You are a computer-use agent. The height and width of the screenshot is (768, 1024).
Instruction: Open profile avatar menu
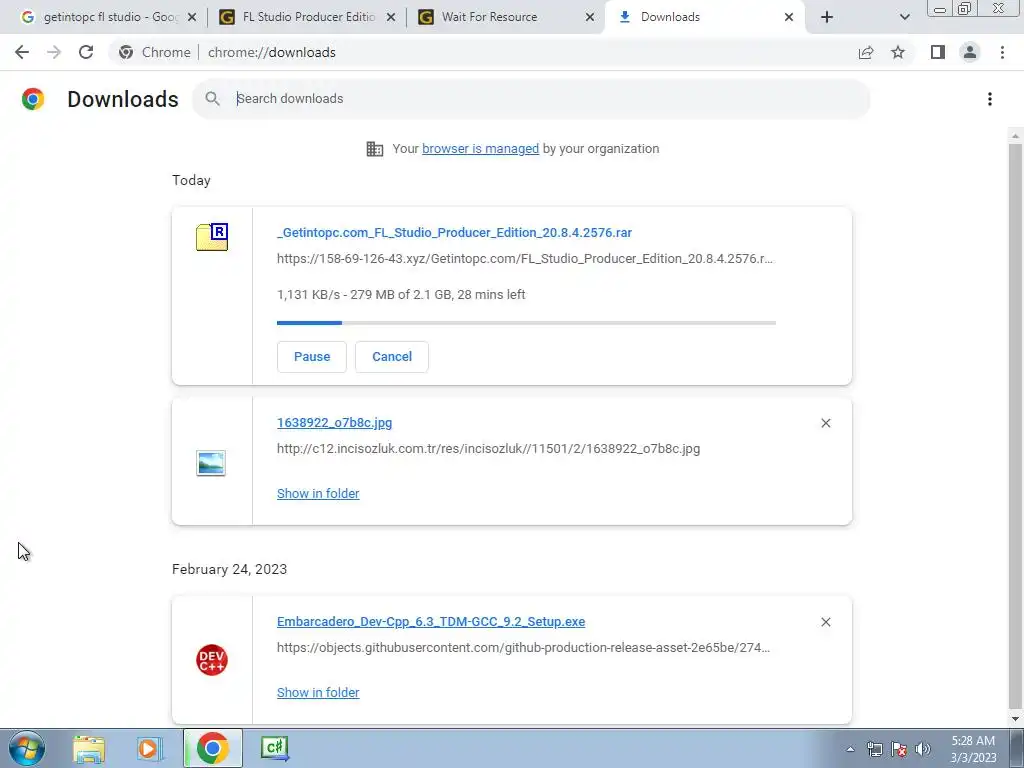pyautogui.click(x=970, y=52)
